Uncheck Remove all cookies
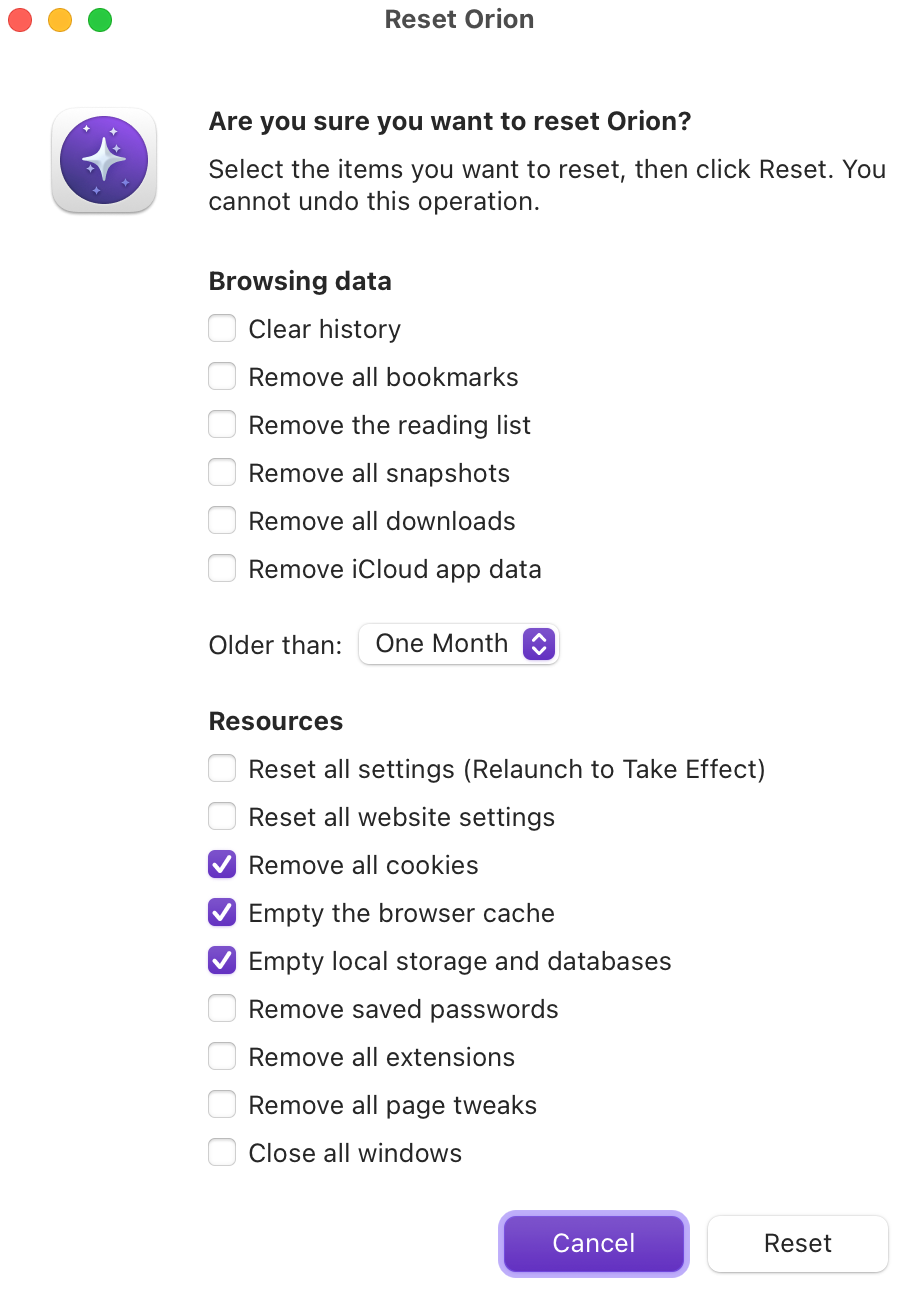The width and height of the screenshot is (918, 1296). [222, 865]
